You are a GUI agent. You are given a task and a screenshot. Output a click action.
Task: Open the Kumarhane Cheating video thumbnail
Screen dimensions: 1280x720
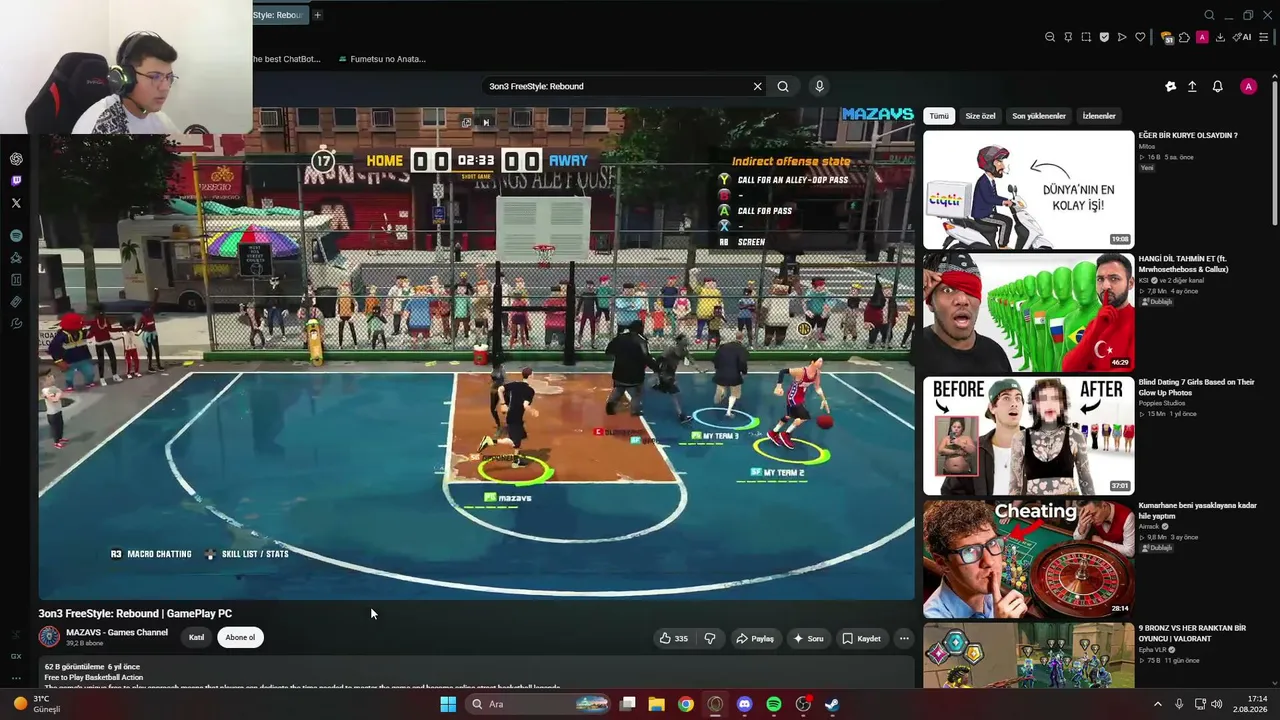coord(1028,559)
